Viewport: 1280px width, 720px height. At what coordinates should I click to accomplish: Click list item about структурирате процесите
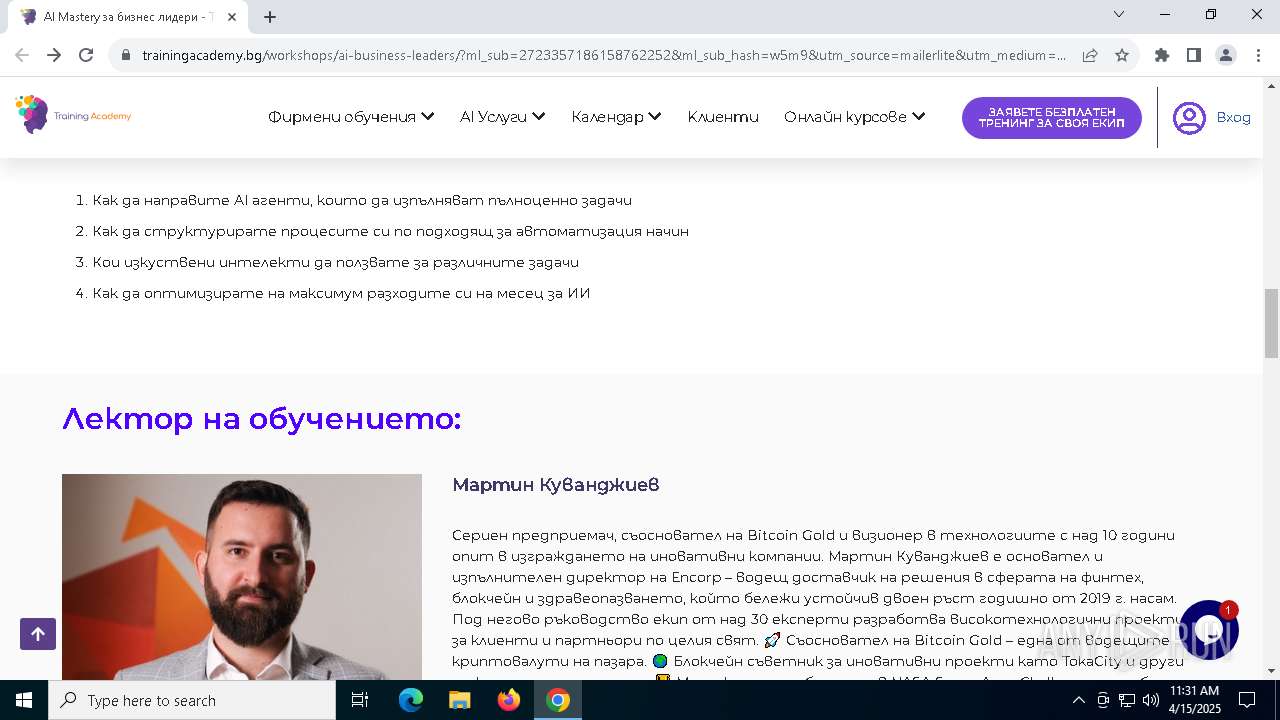pos(390,232)
